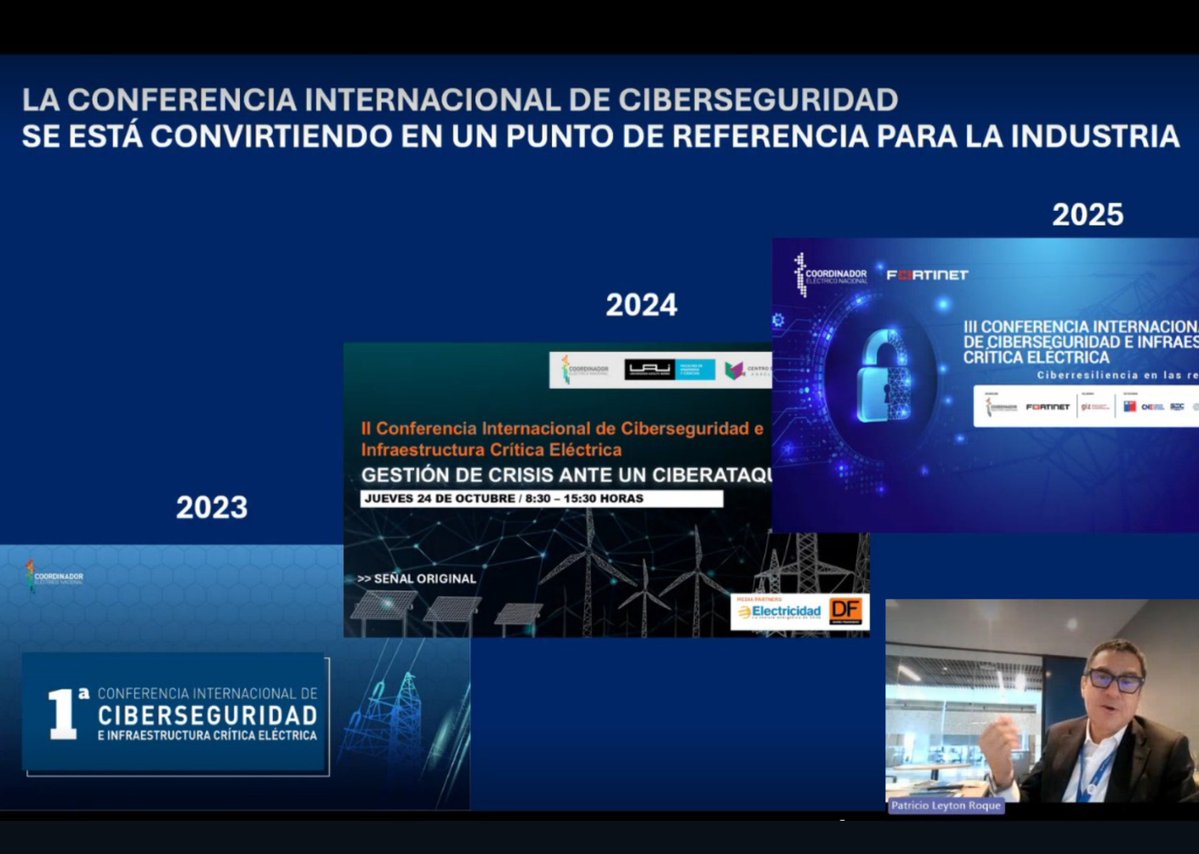Viewport: 1199px width, 854px height.
Task: Click the Chilean flag emblem among 2025 sponsors
Action: [x=1130, y=405]
